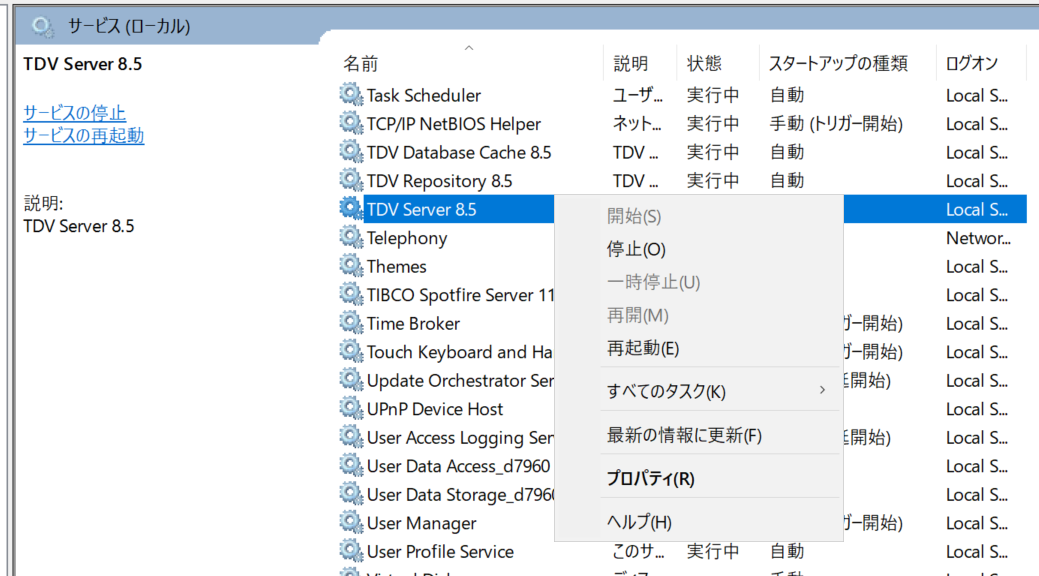Viewport: 1039px width, 576px height.
Task: Click the ユーザ... description of Task Scheduler
Action: [x=637, y=95]
